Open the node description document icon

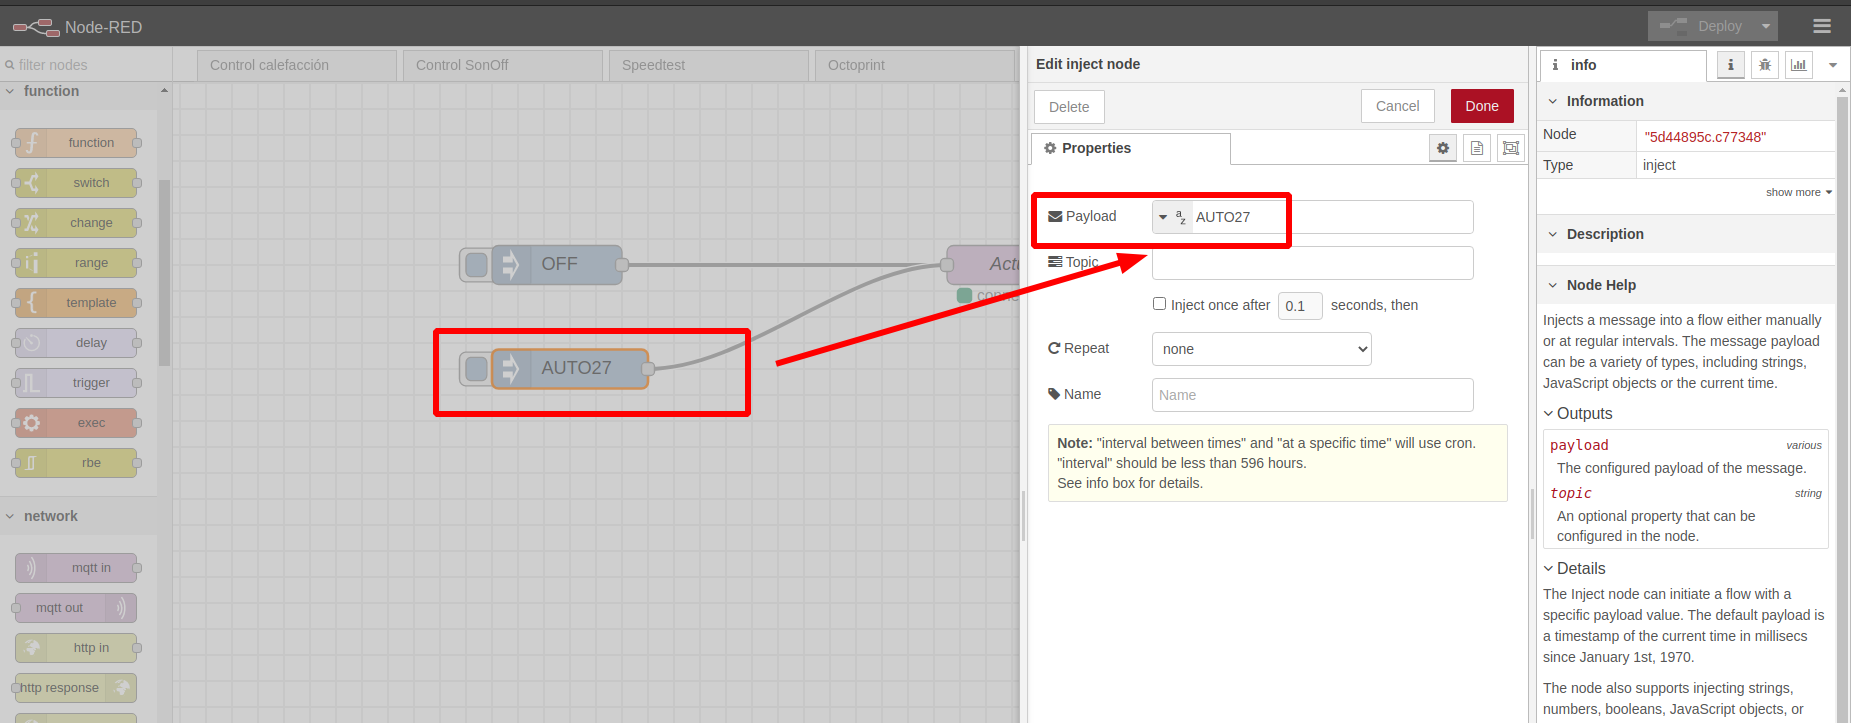click(1477, 148)
